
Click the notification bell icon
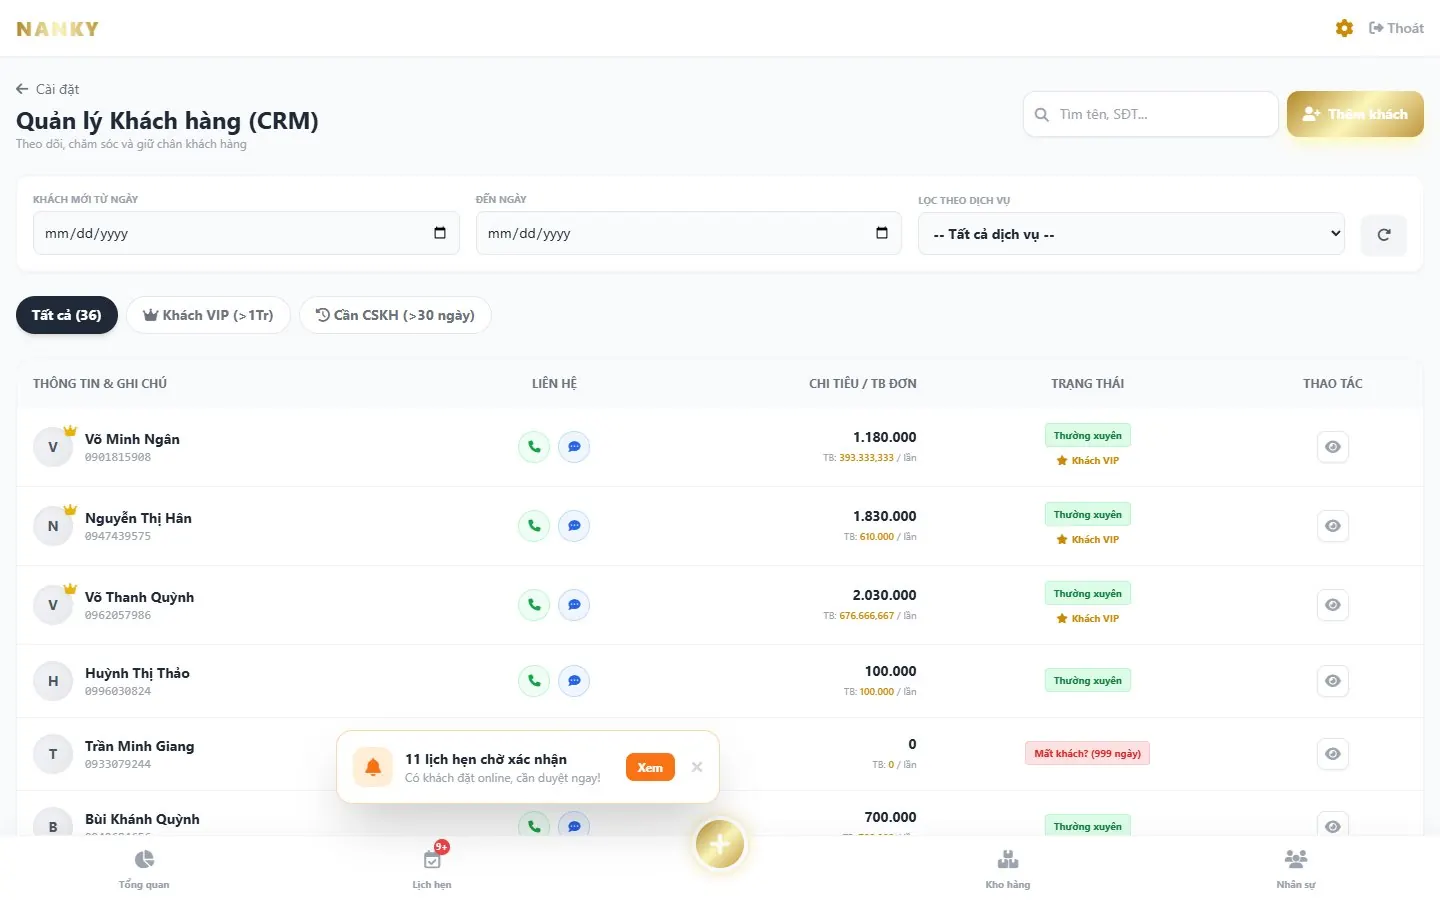[373, 767]
